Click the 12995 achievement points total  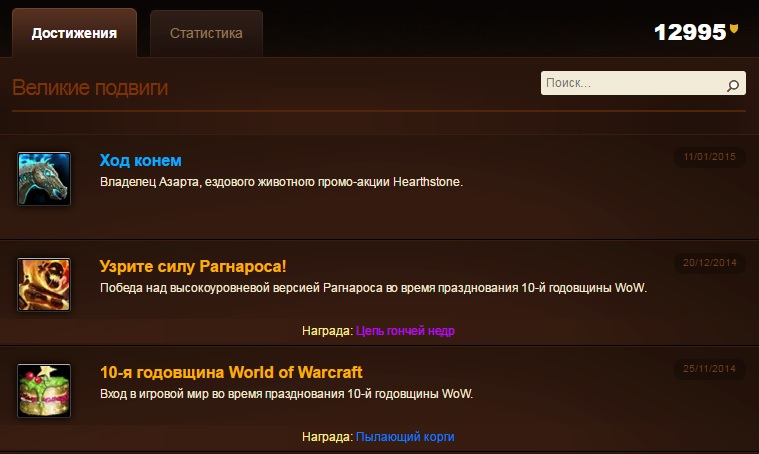690,32
